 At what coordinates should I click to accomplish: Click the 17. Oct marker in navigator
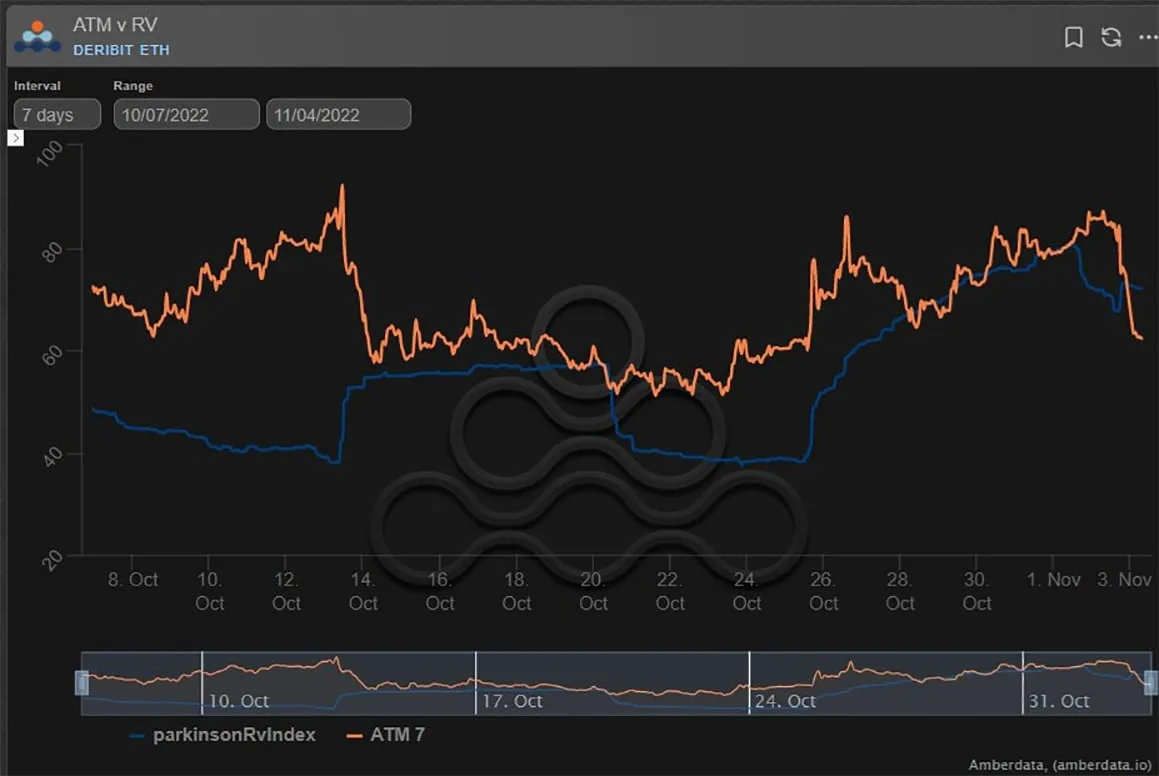tap(512, 701)
